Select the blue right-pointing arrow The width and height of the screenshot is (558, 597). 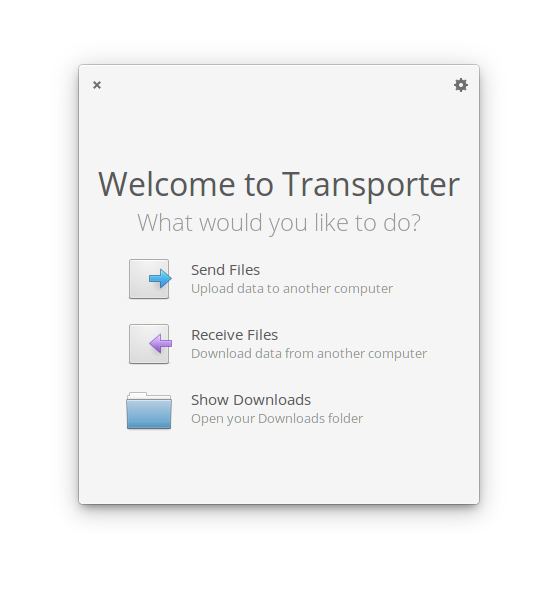(x=160, y=278)
